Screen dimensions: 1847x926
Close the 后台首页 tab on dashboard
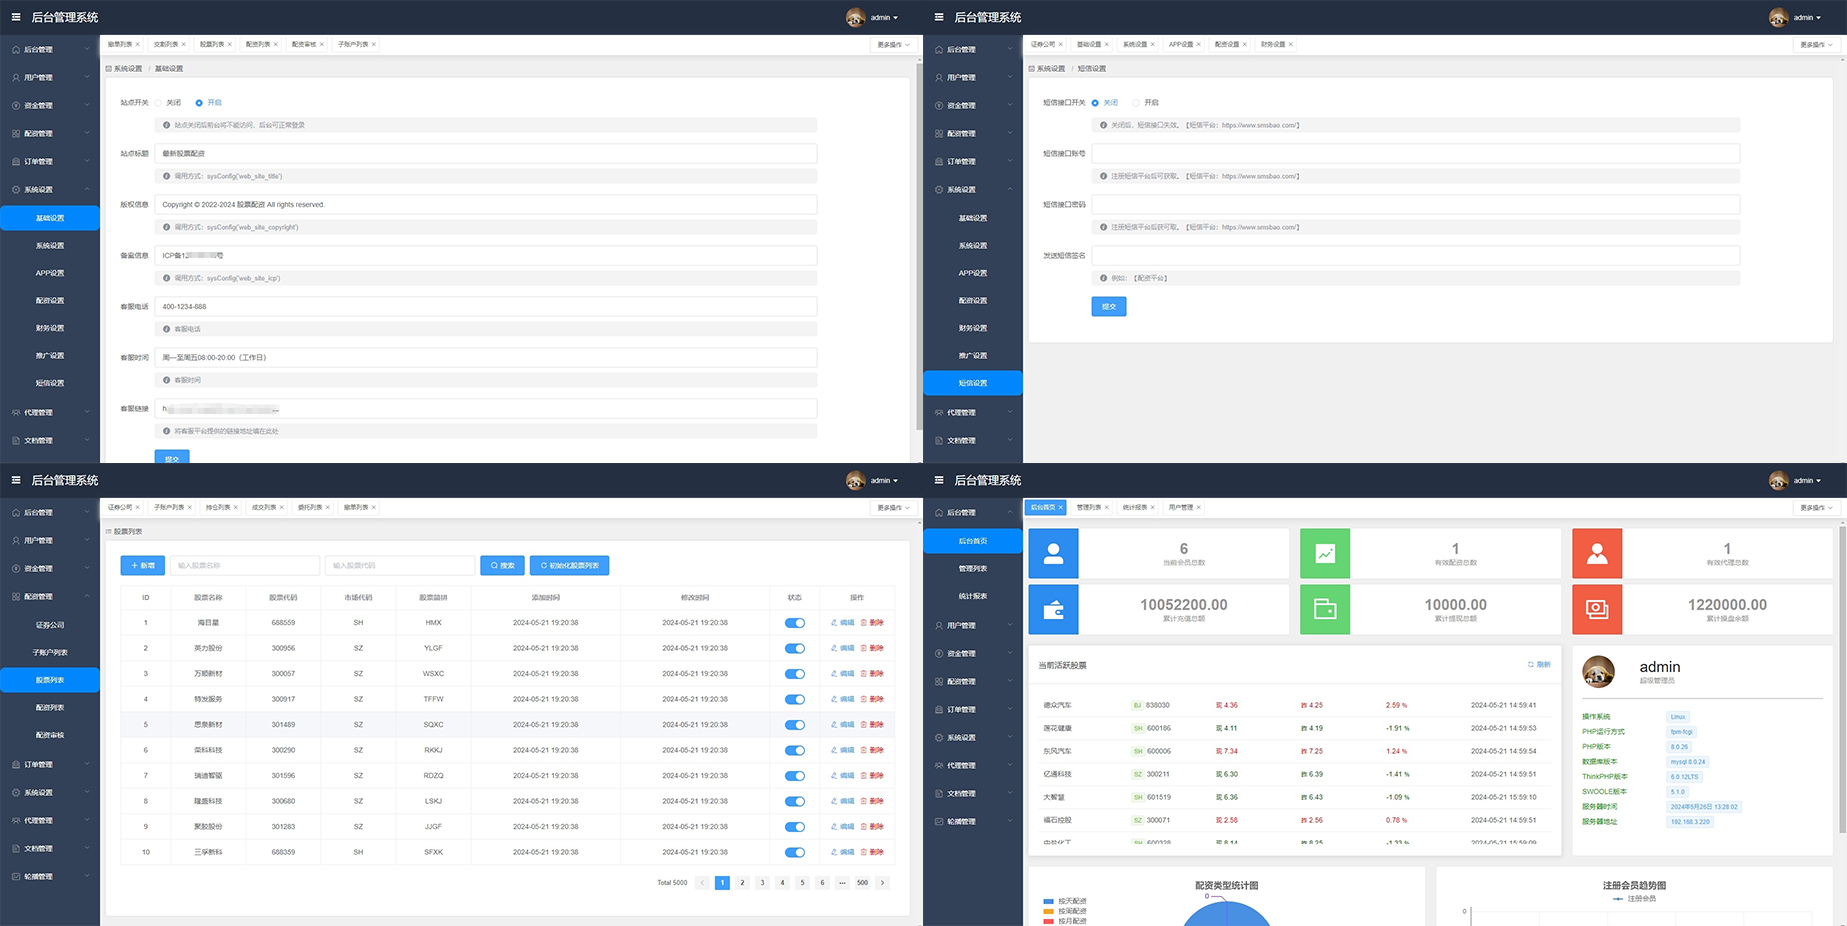1060,508
